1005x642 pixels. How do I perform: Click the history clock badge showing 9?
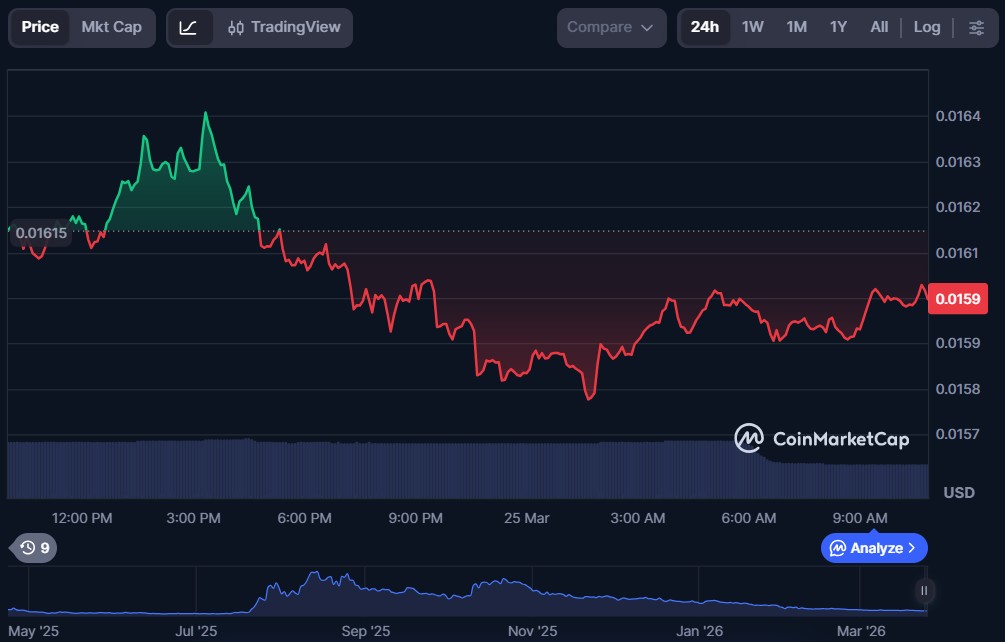point(34,548)
